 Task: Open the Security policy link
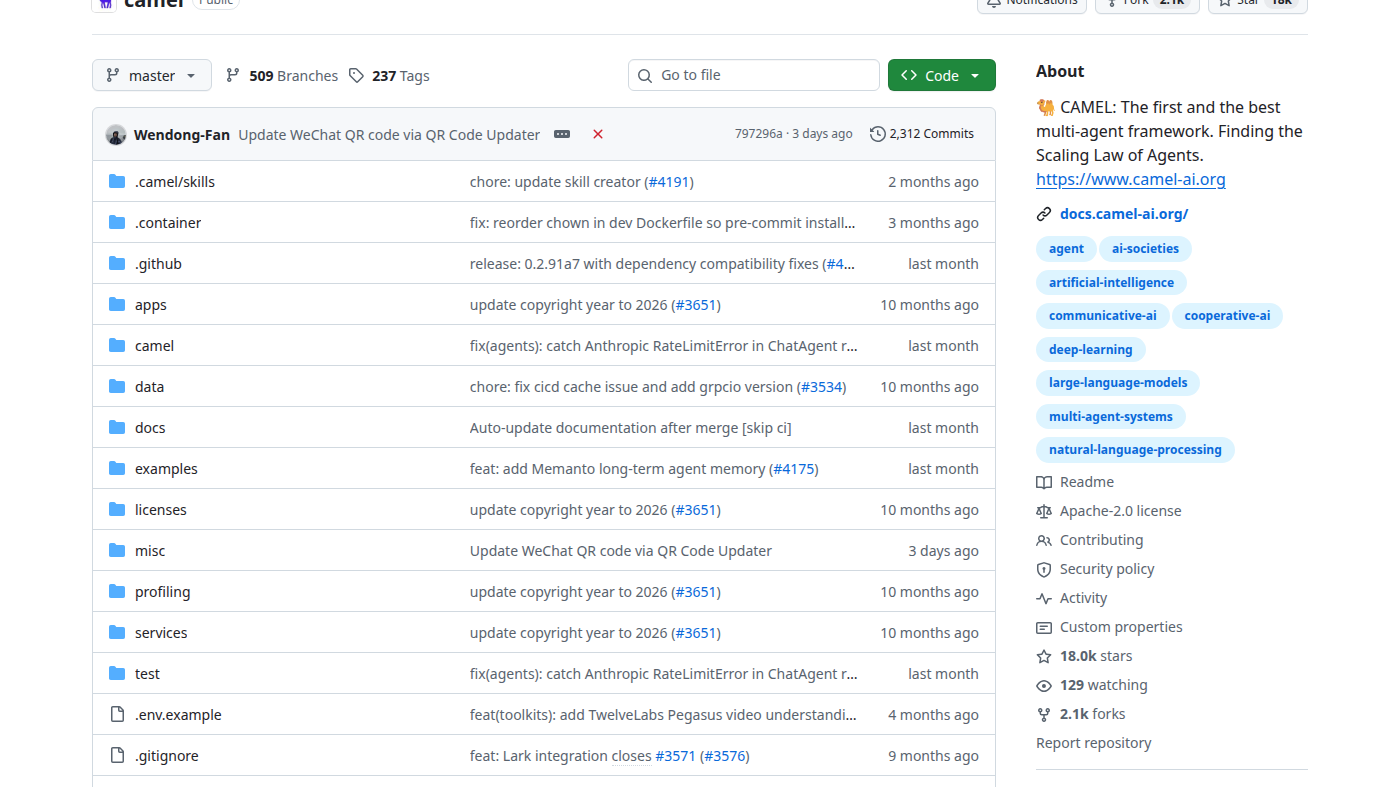click(x=1095, y=569)
